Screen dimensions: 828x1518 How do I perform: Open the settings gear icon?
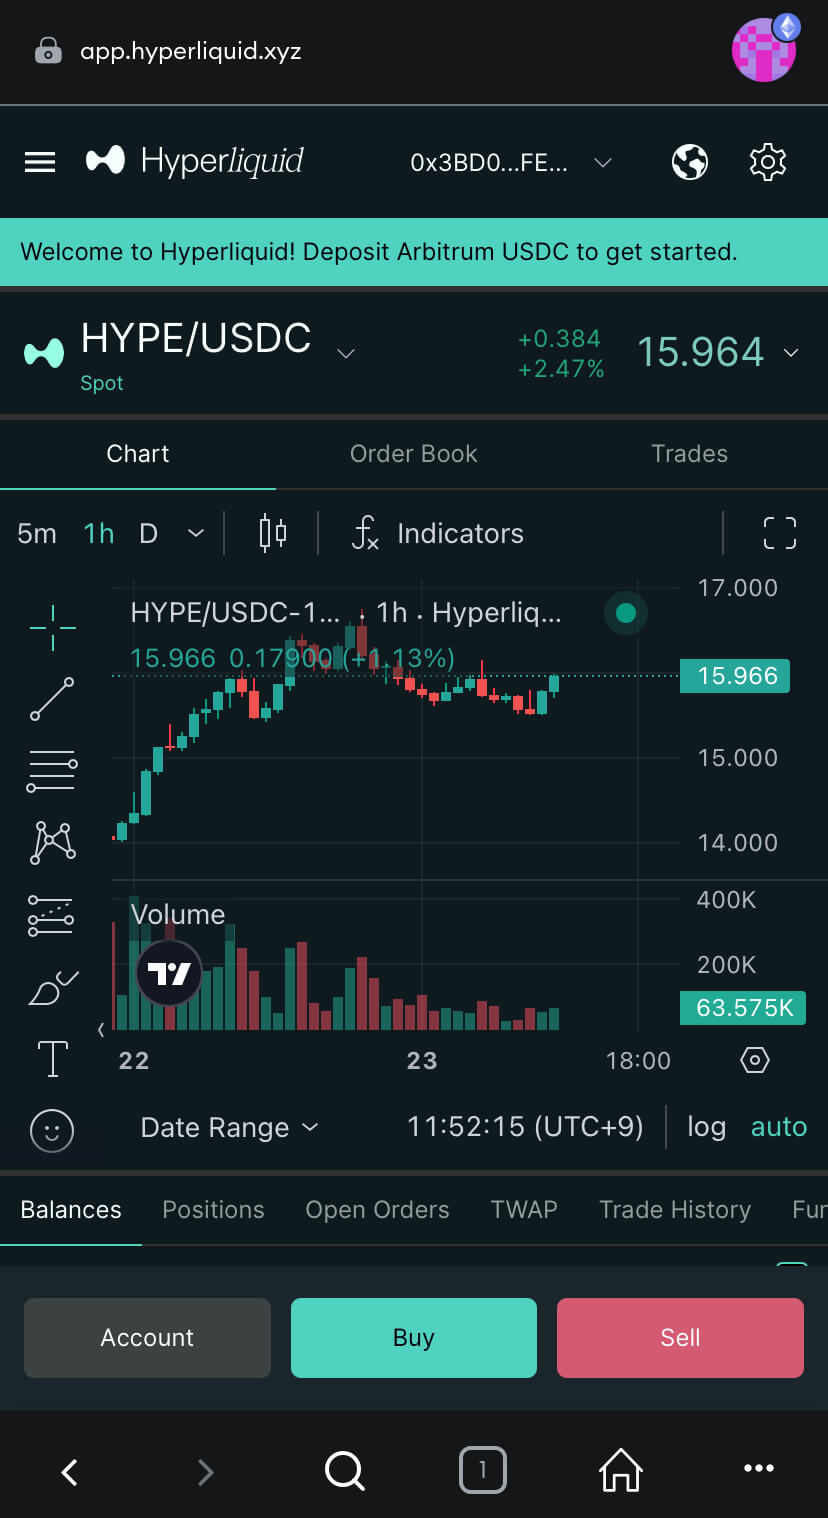[767, 161]
